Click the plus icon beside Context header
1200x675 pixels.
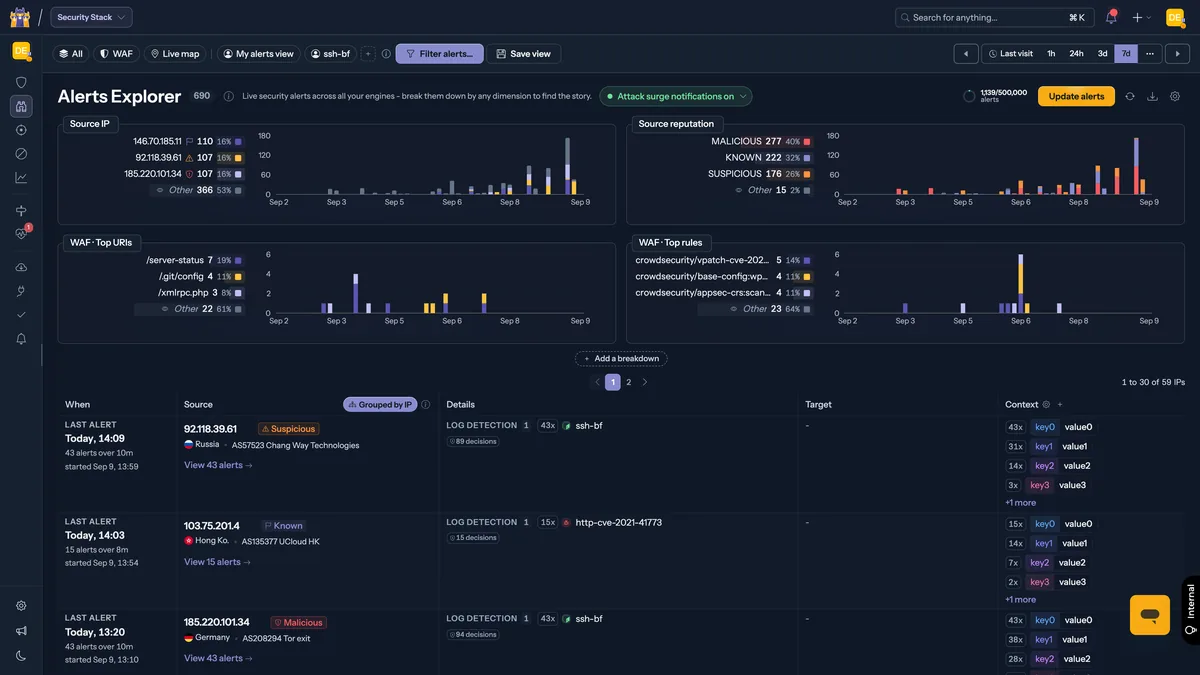click(x=1060, y=405)
